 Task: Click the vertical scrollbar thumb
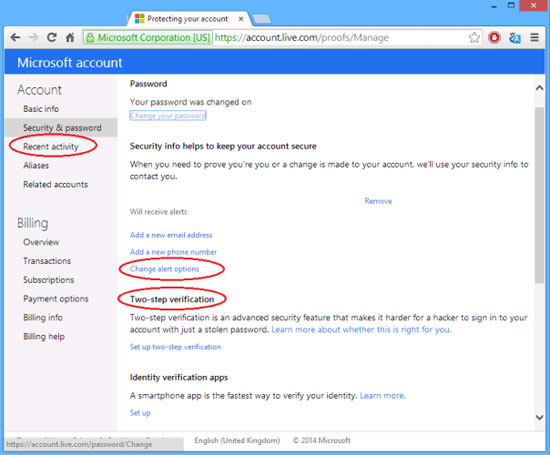click(x=539, y=195)
